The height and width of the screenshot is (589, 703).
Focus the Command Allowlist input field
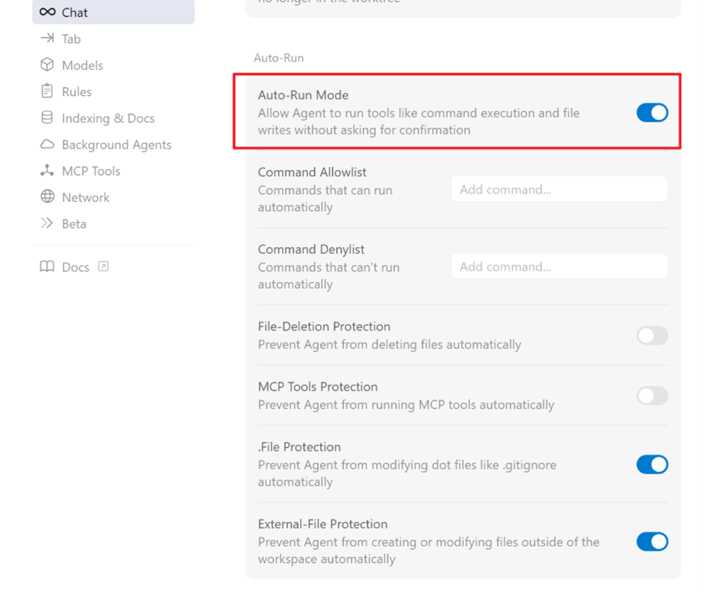click(558, 189)
